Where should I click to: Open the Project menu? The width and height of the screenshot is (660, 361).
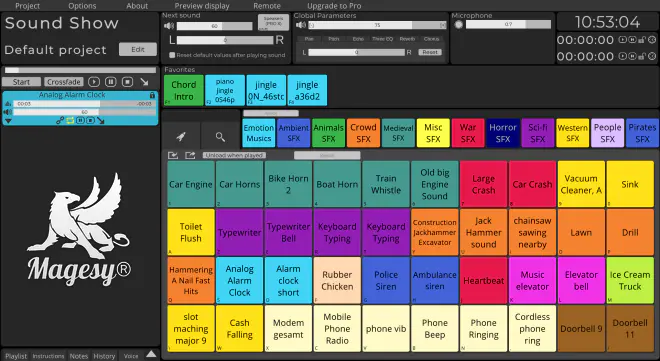(x=27, y=6)
